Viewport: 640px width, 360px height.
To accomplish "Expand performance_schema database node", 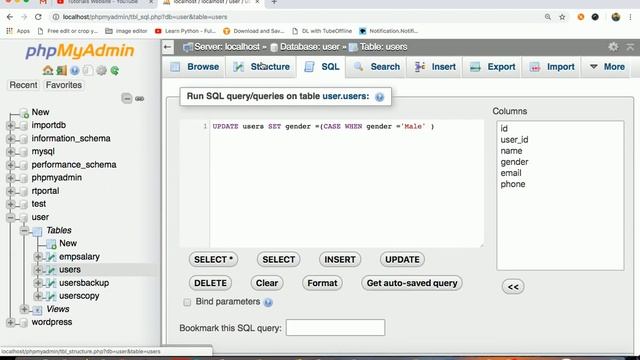I will click(11, 165).
